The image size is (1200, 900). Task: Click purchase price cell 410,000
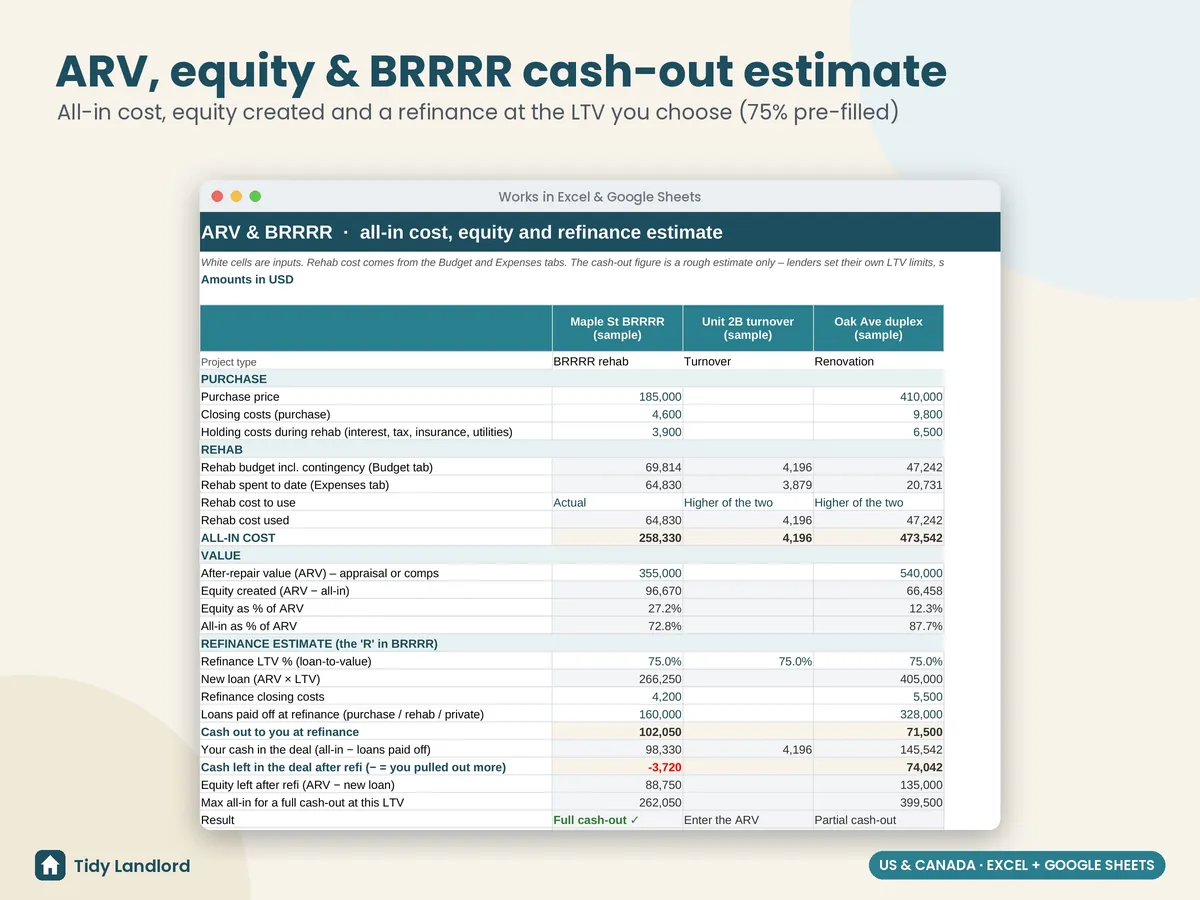tap(878, 397)
